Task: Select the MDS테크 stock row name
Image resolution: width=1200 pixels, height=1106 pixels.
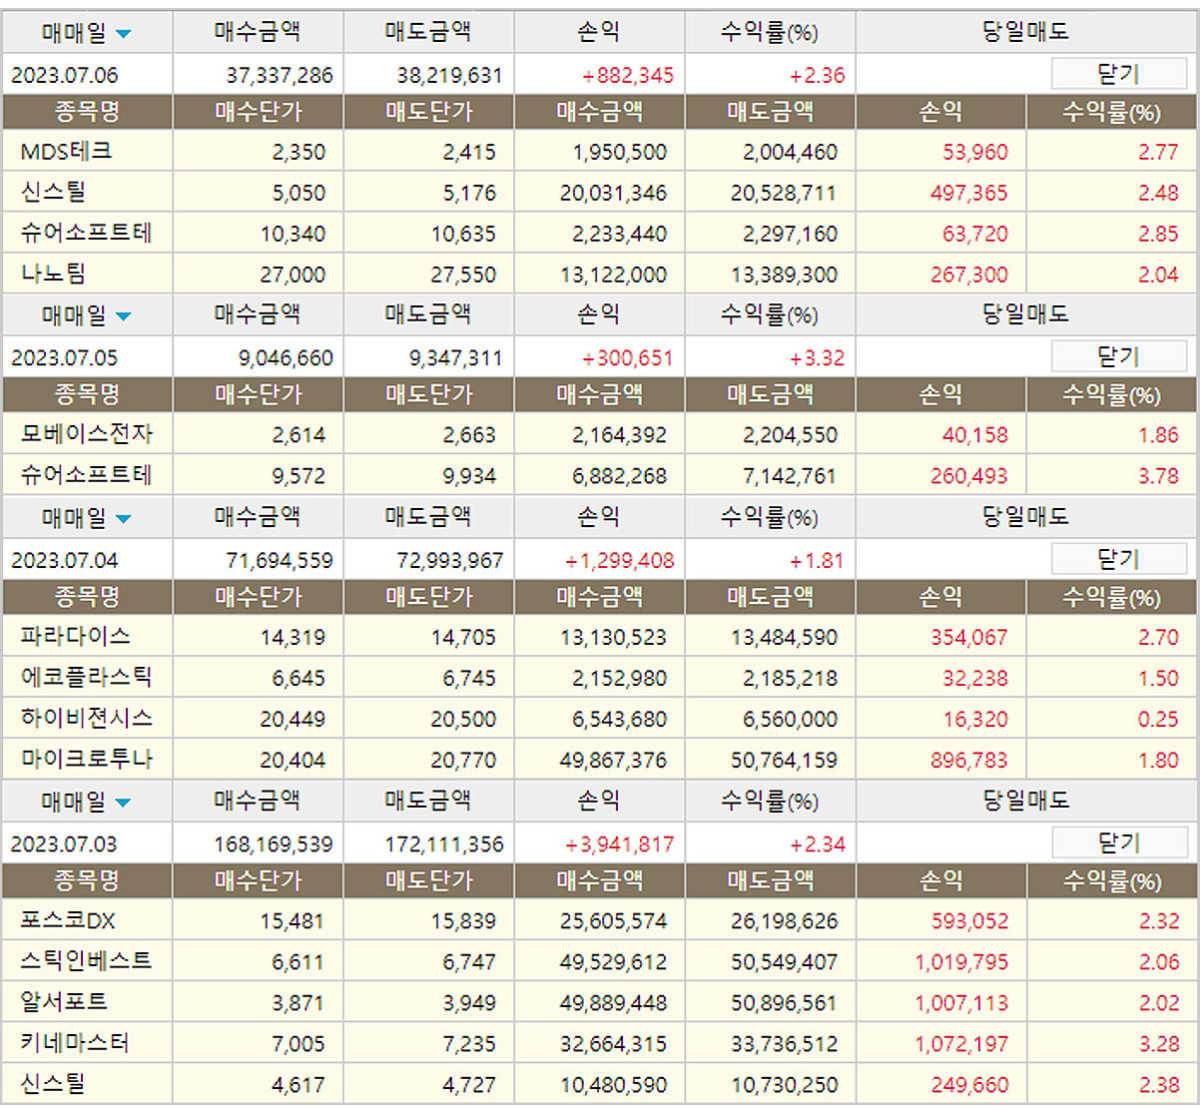Action: [66, 152]
